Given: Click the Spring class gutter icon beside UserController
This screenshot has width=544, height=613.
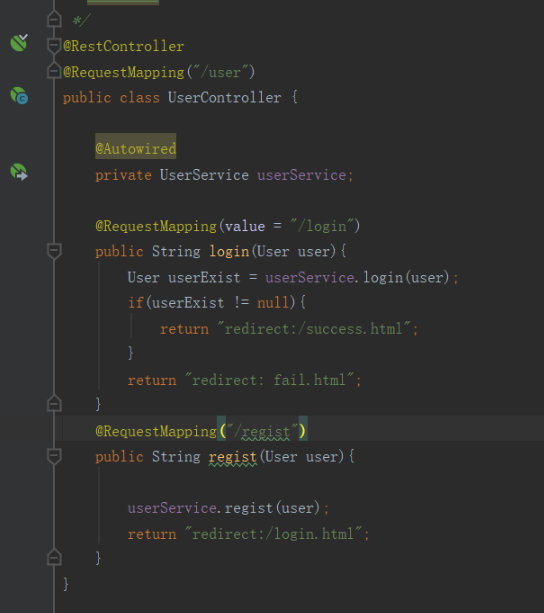Looking at the screenshot, I should point(19,95).
